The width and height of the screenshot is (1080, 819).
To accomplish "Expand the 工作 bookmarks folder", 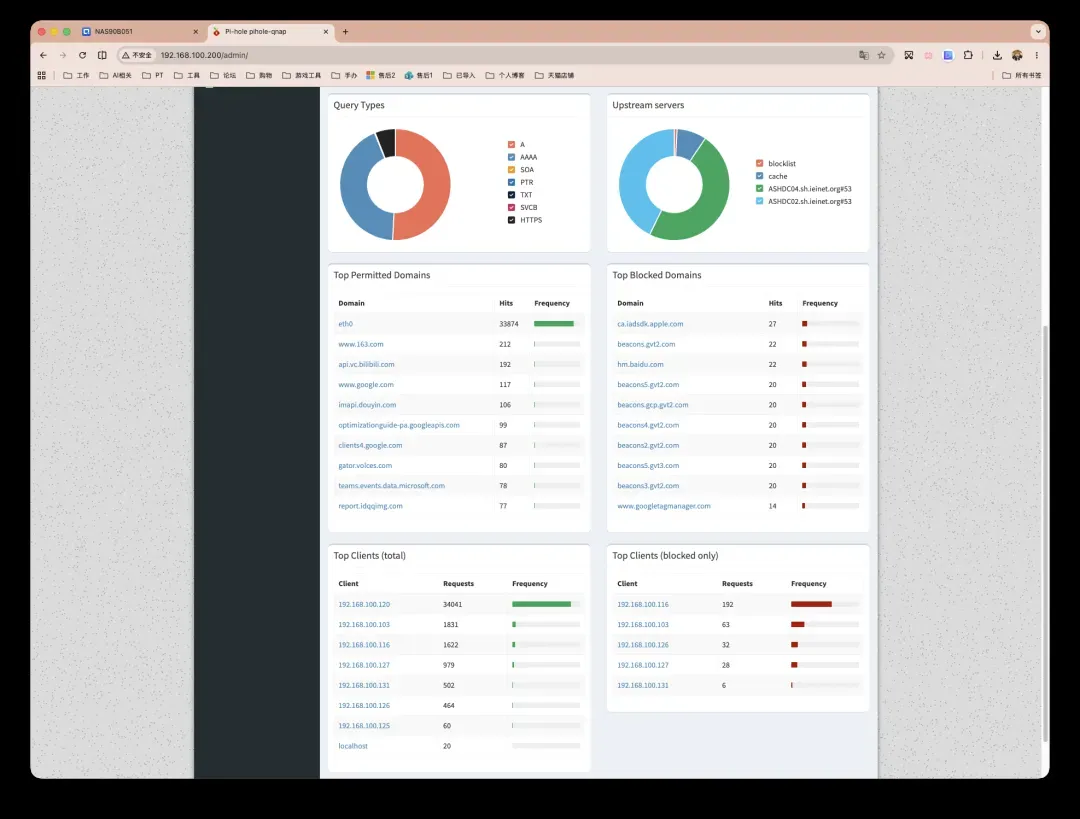I will [x=76, y=75].
